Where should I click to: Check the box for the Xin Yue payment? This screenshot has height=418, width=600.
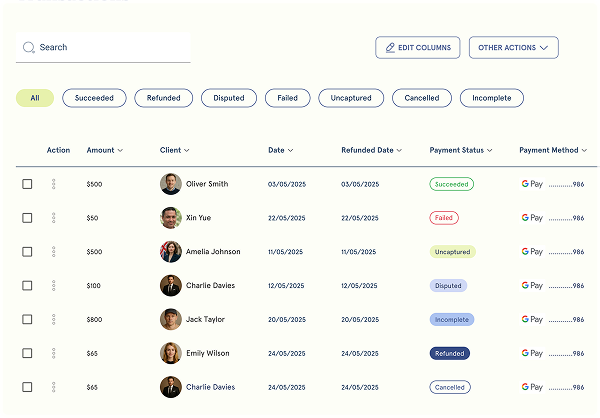(27, 218)
